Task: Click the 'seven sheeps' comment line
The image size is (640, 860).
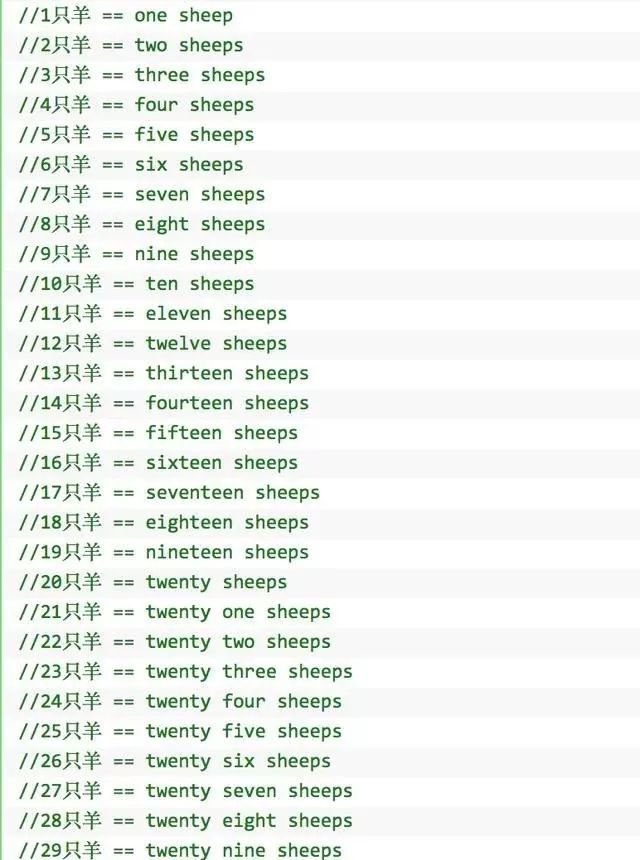Action: pyautogui.click(x=200, y=195)
